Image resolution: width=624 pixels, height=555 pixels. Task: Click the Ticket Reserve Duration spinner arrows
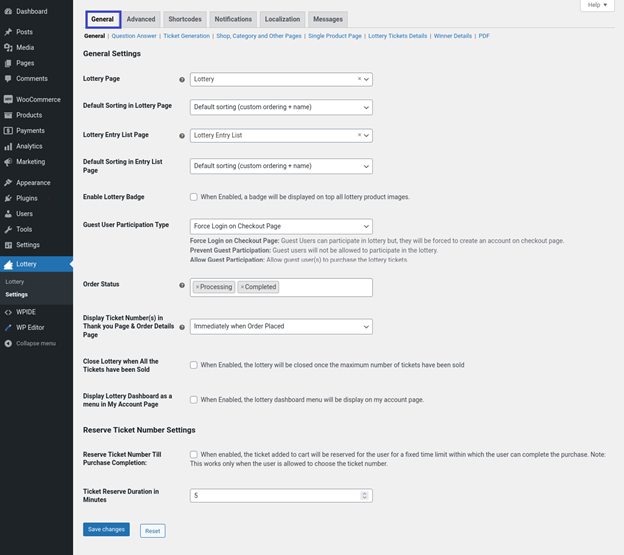coord(364,496)
